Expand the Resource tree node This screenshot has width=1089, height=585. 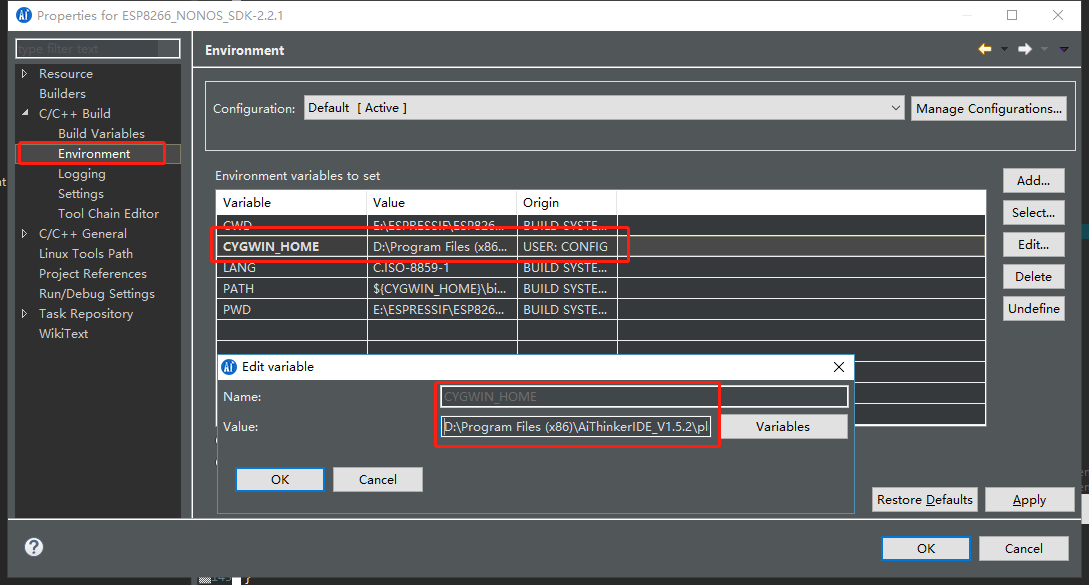(24, 74)
